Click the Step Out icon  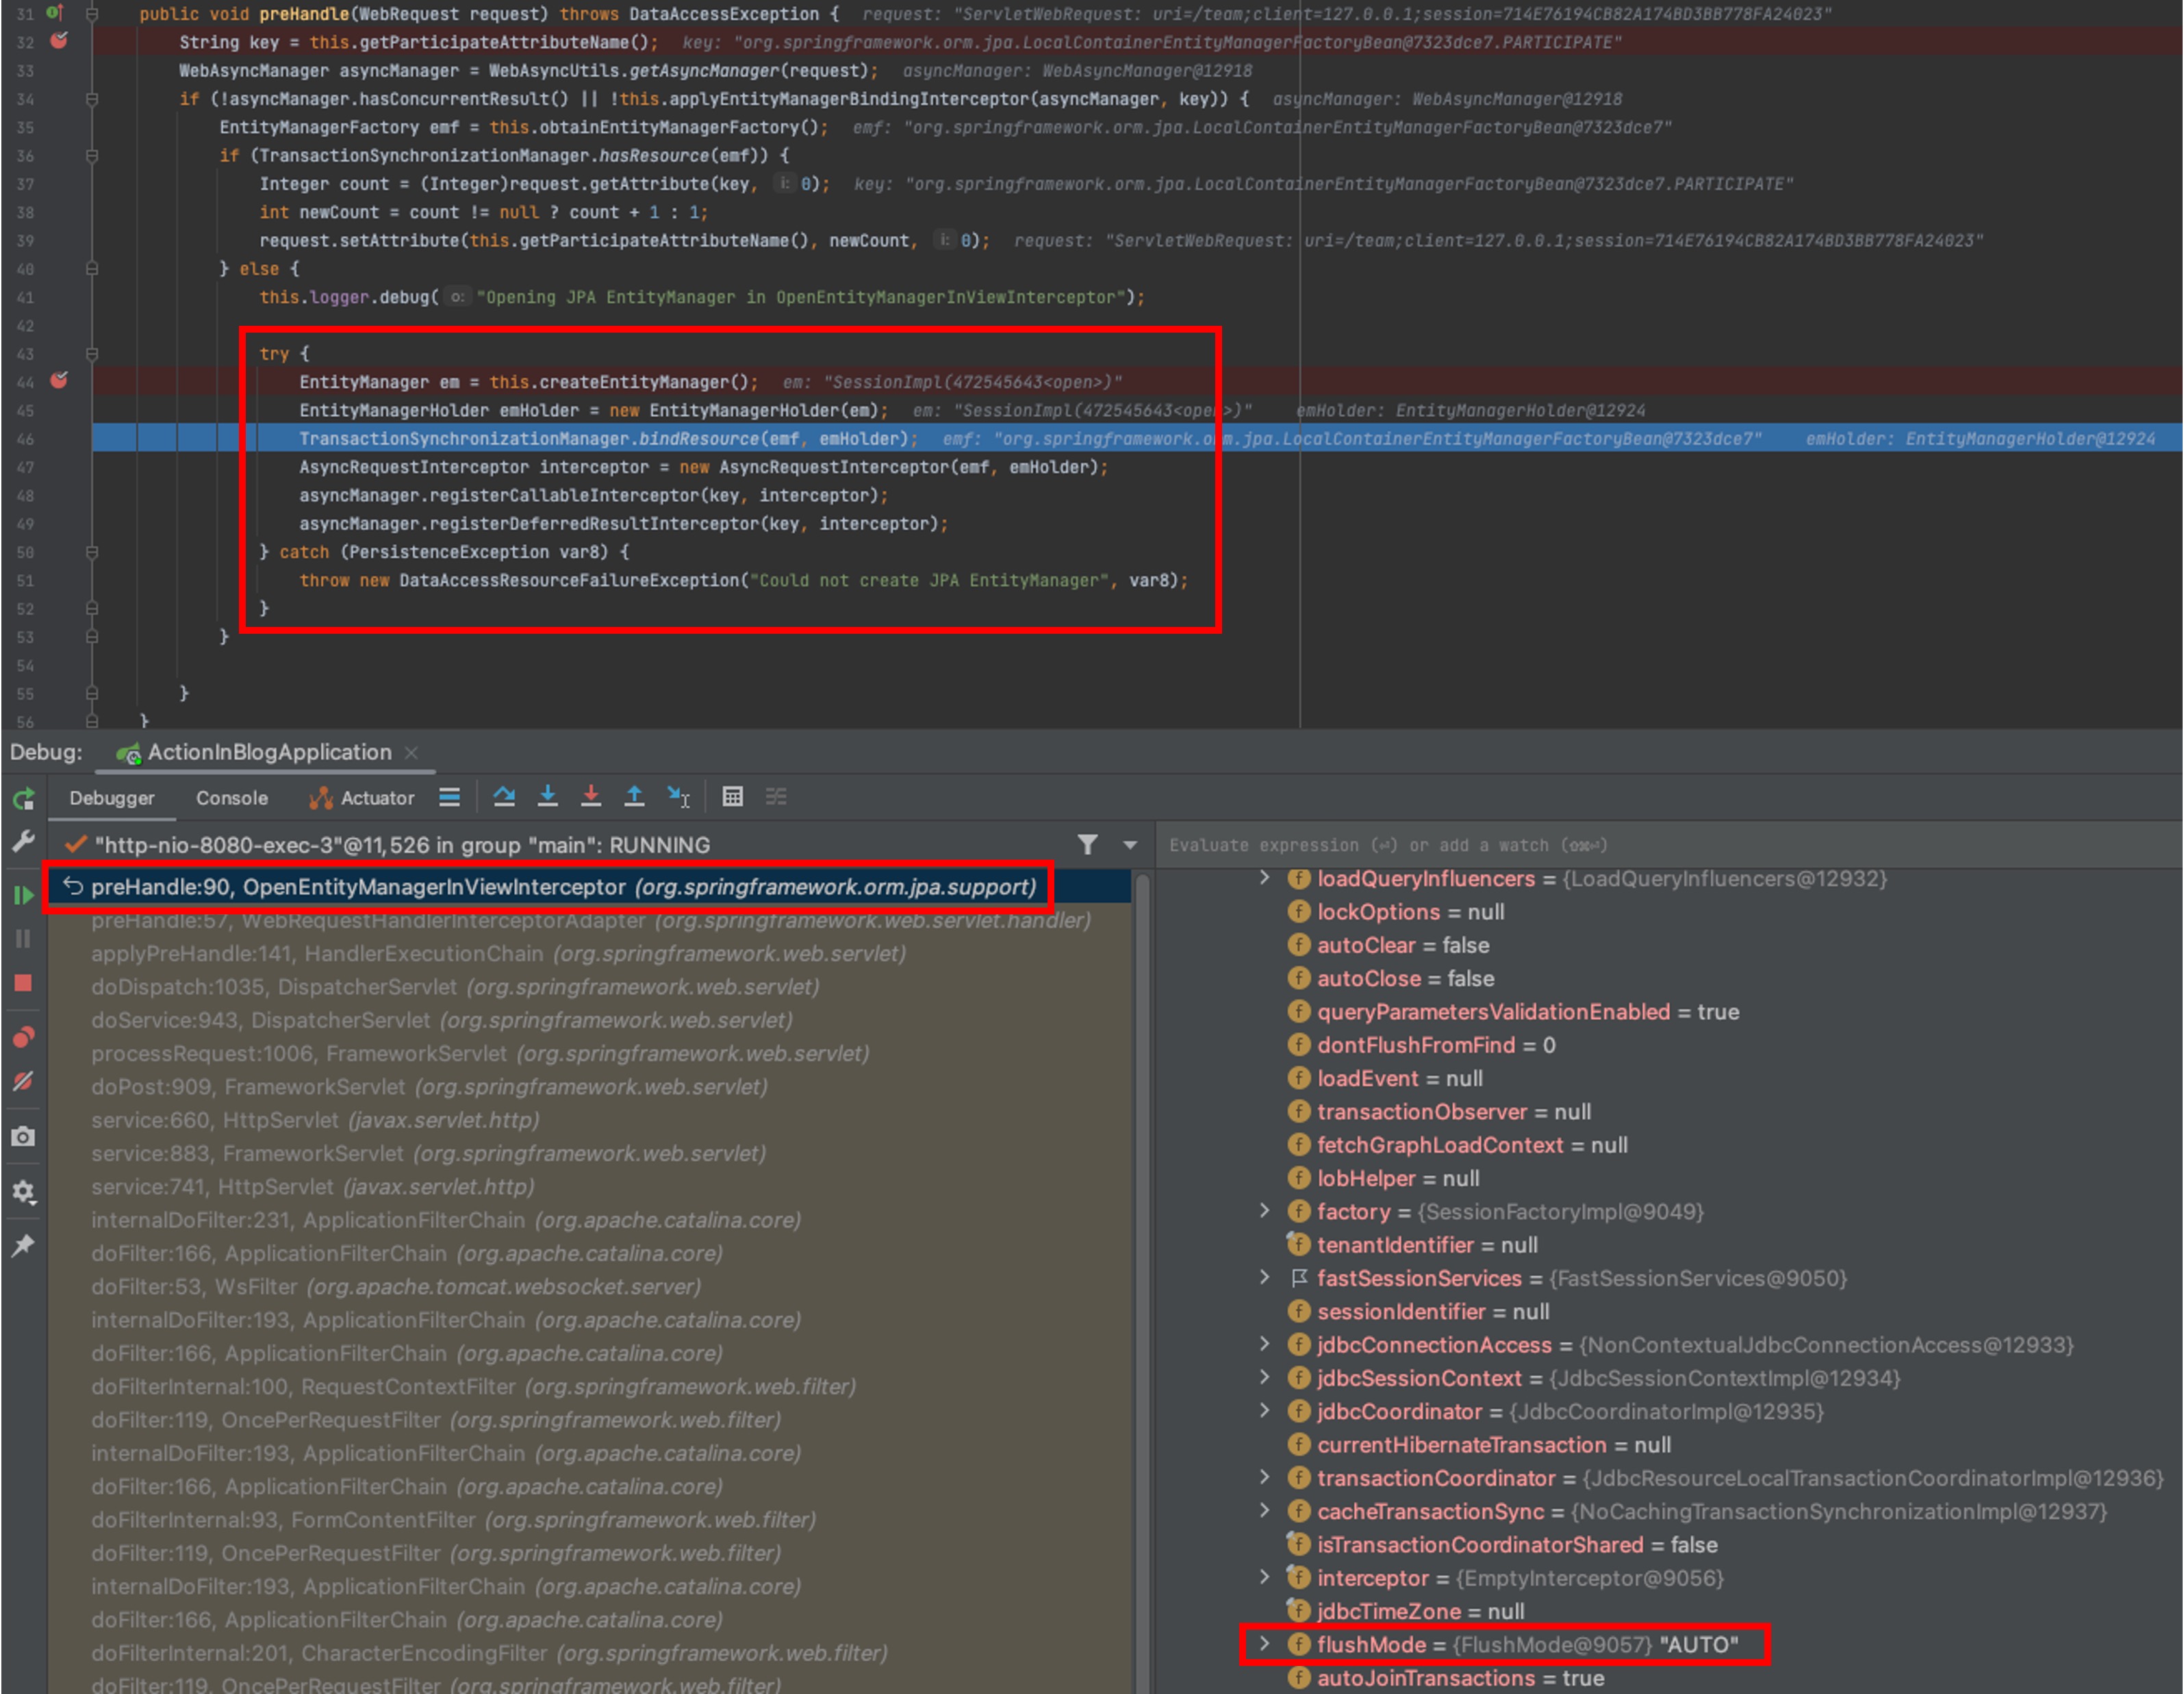click(635, 797)
